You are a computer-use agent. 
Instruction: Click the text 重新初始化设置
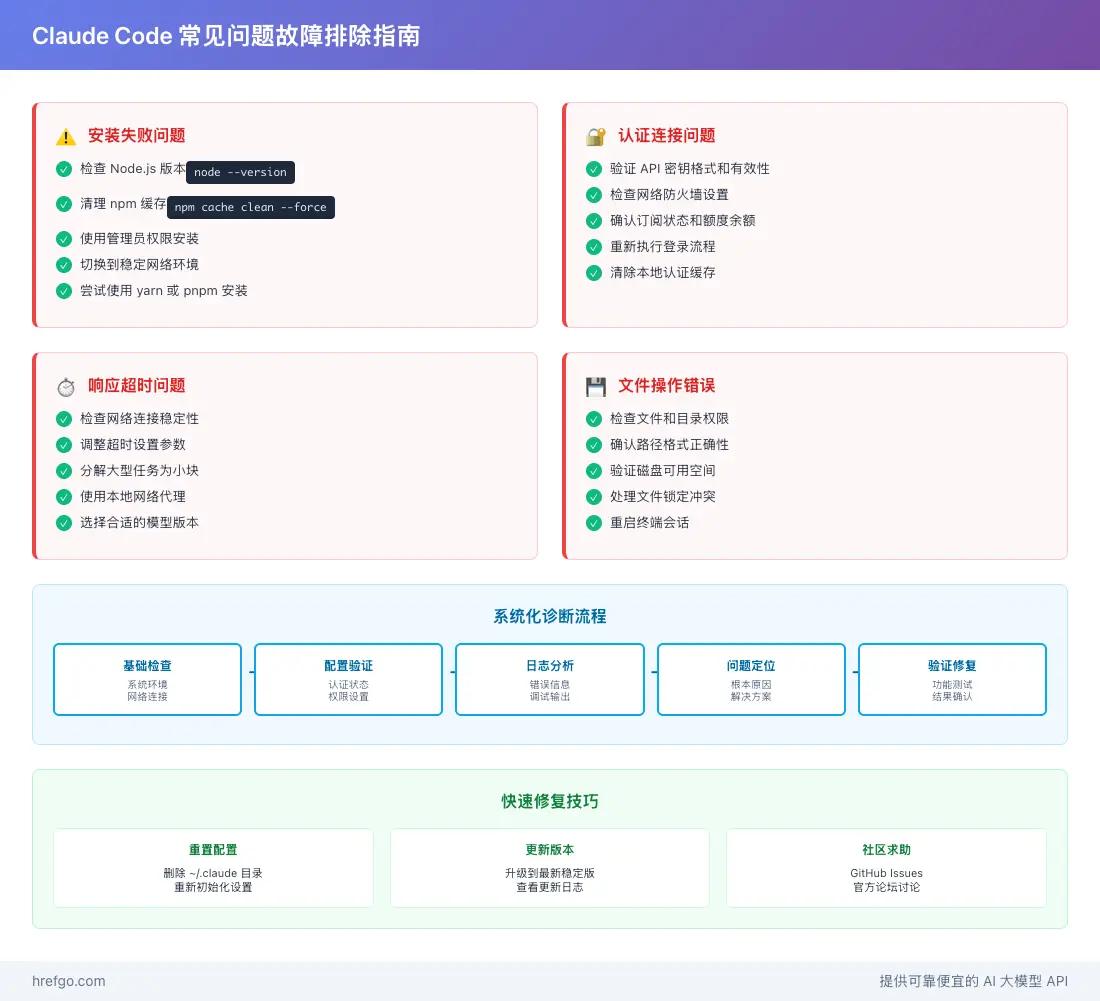coord(213,887)
